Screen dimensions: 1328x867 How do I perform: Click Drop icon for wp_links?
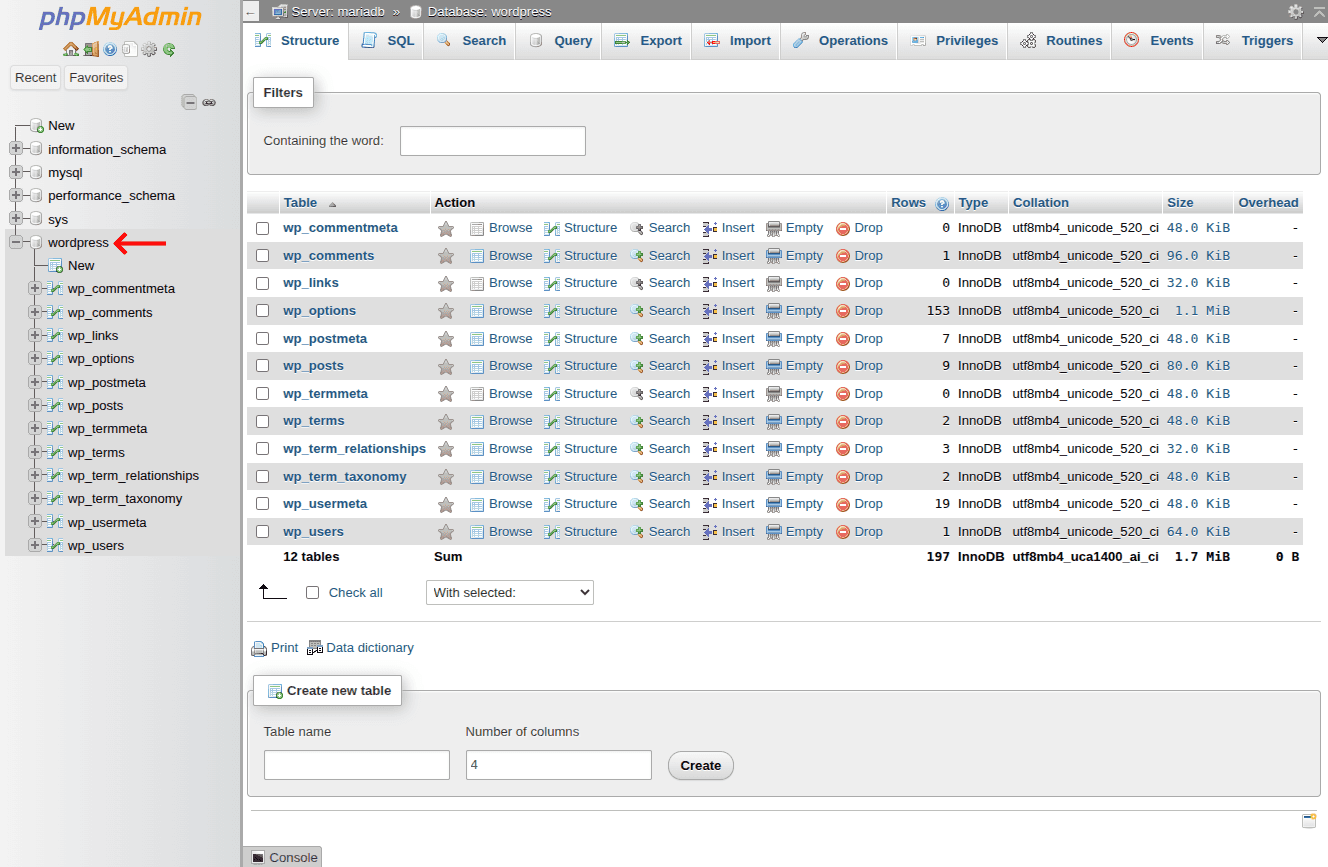click(843, 283)
